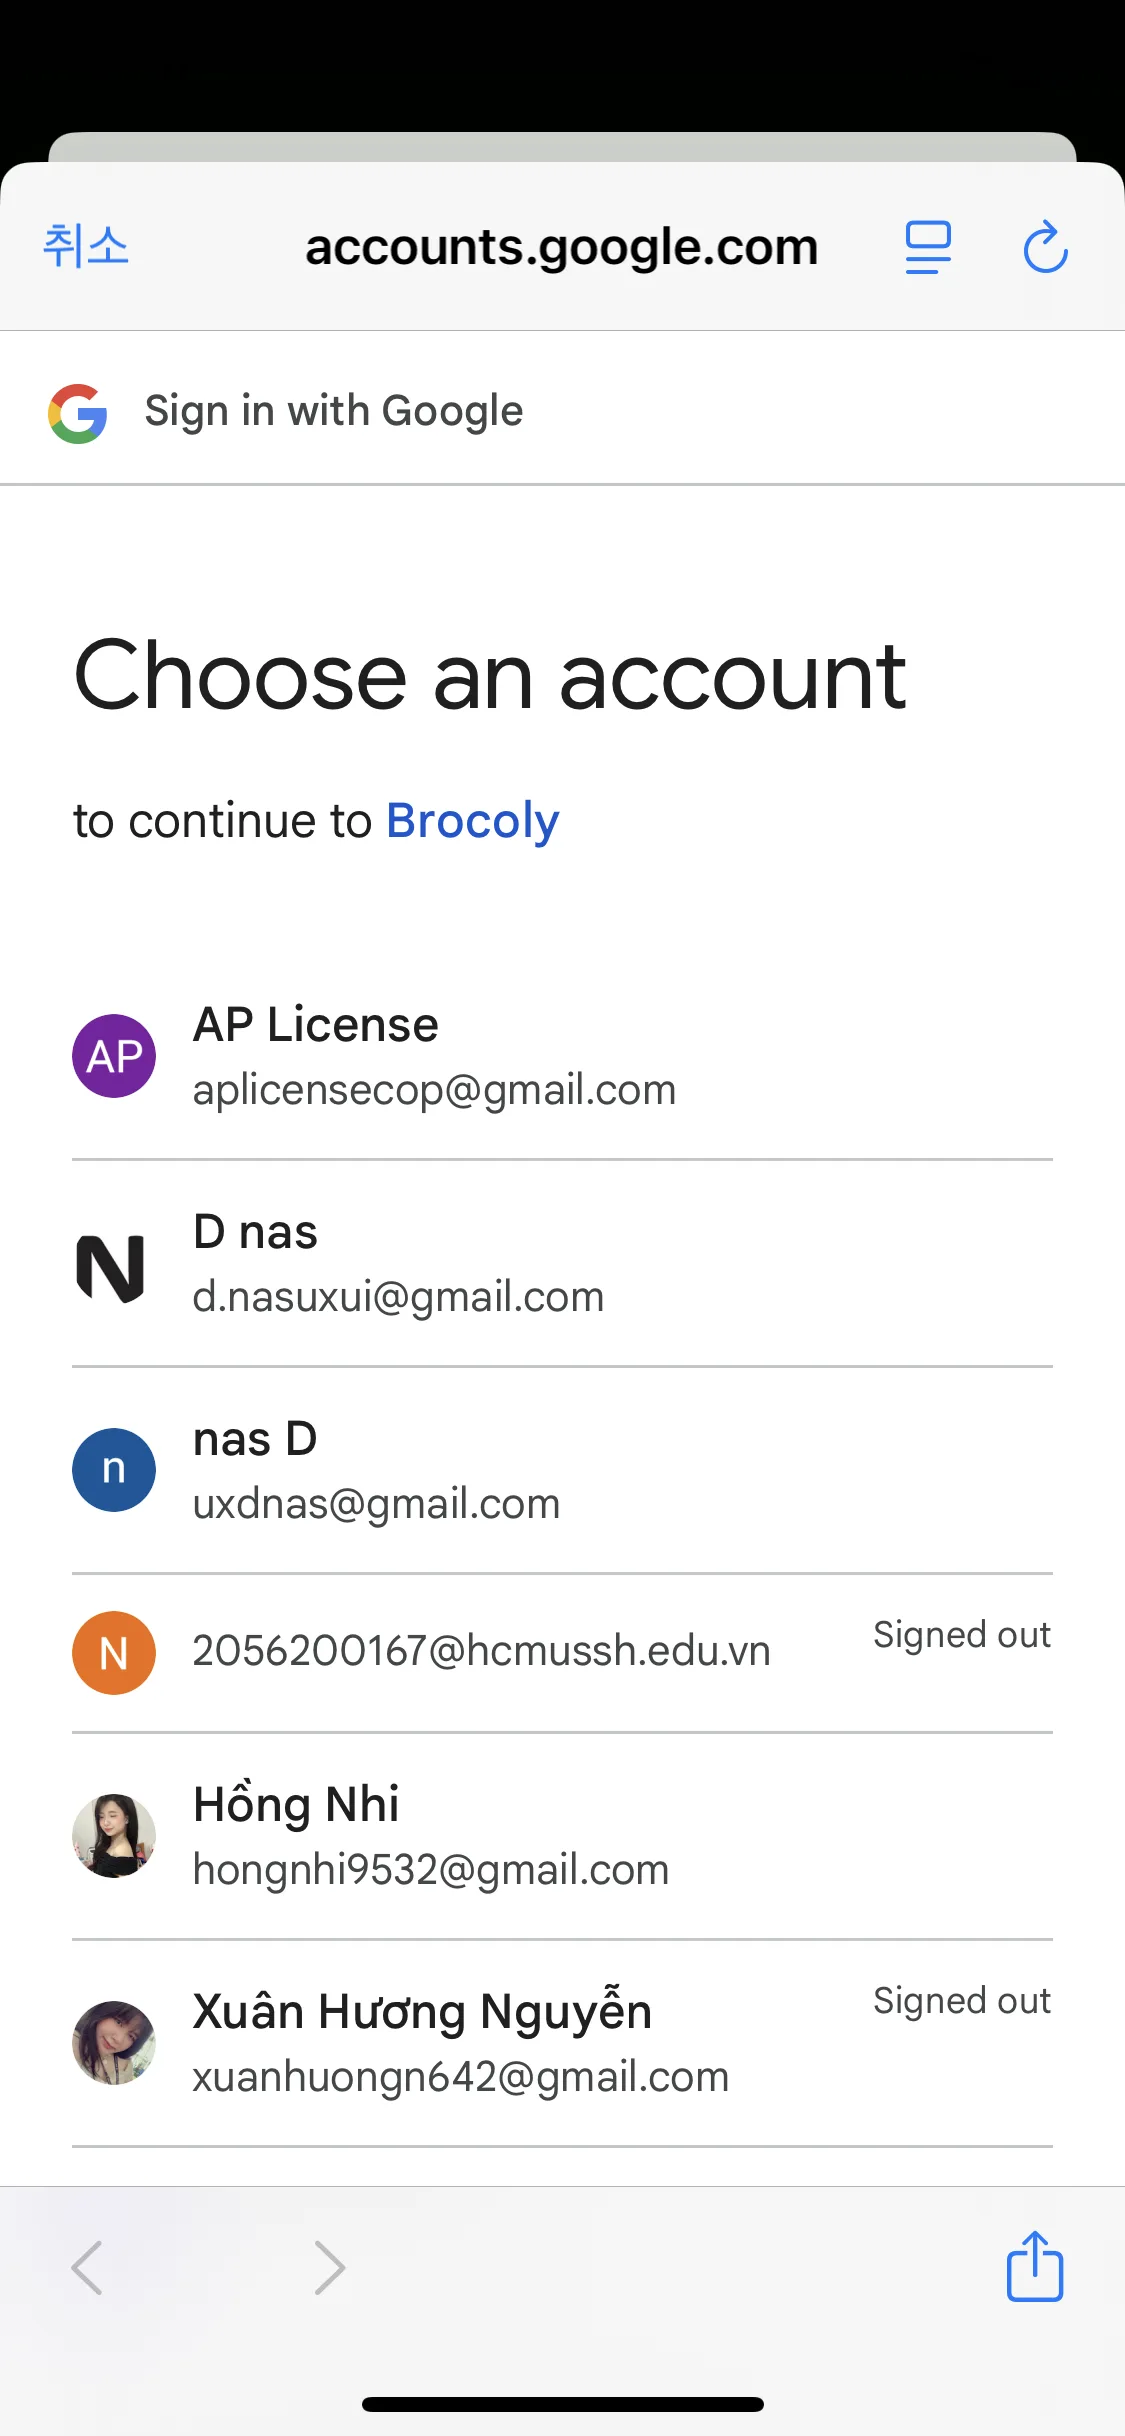Choose the AP License account
The width and height of the screenshot is (1125, 2436).
click(x=434, y=1056)
